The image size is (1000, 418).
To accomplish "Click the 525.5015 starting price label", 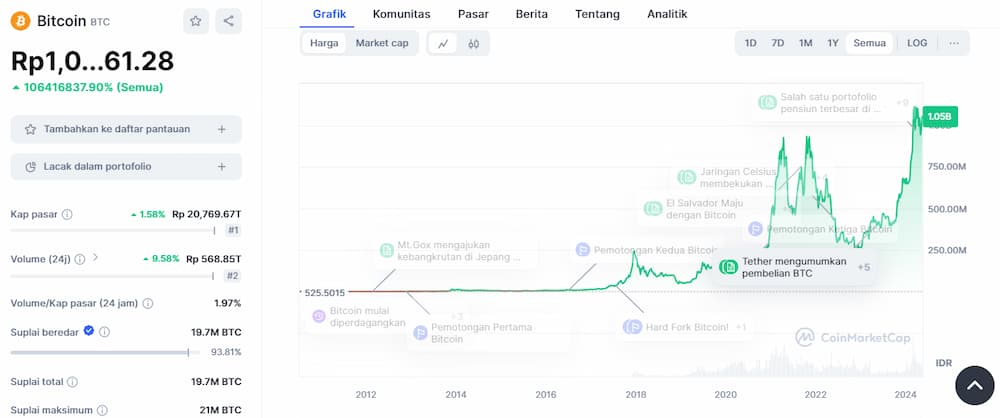I will pos(323,293).
